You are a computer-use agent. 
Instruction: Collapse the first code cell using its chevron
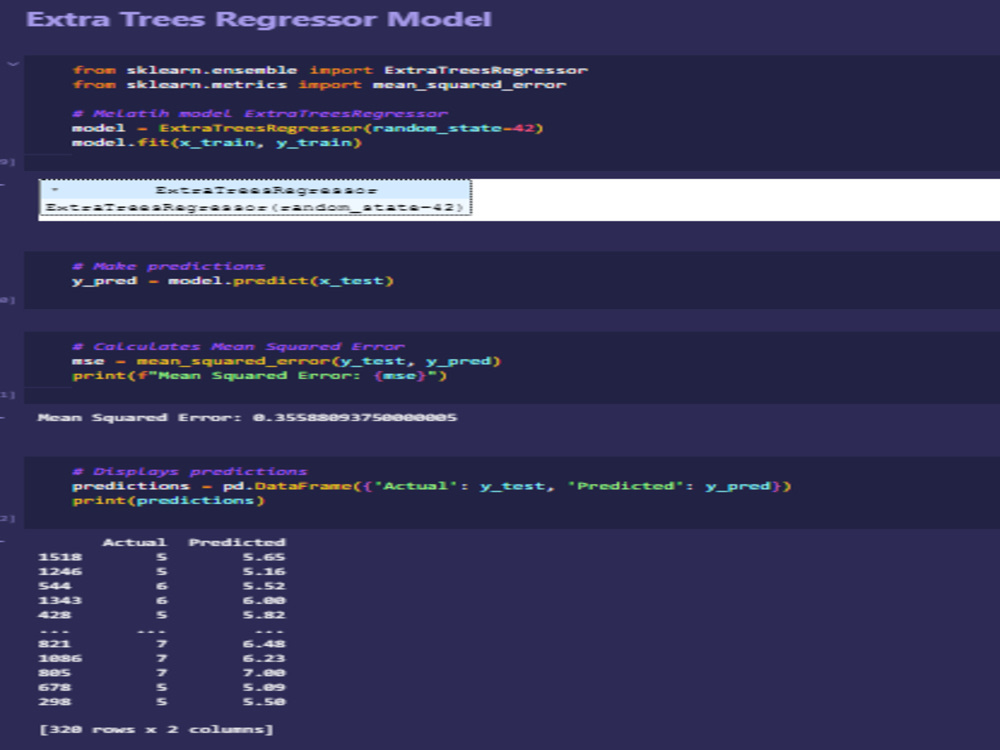[13, 64]
